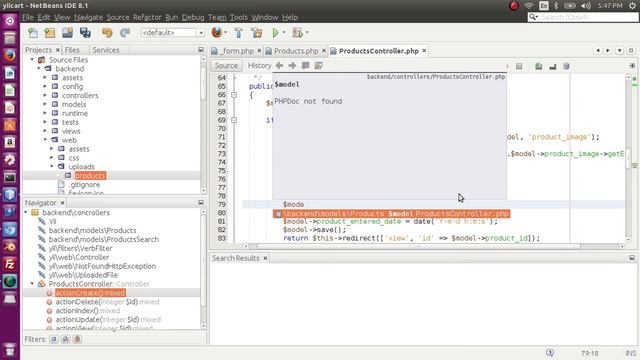This screenshot has height=360, width=640.
Task: Click first Navigator filter icon
Action: 53,339
